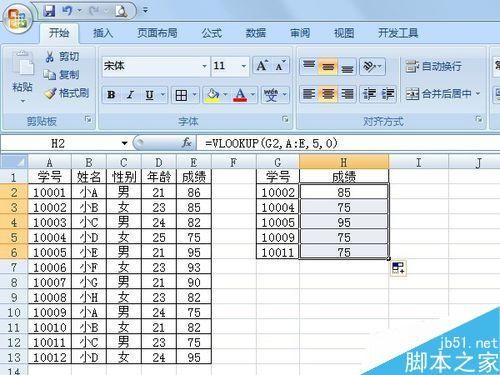Open the Office button menu

click(18, 19)
